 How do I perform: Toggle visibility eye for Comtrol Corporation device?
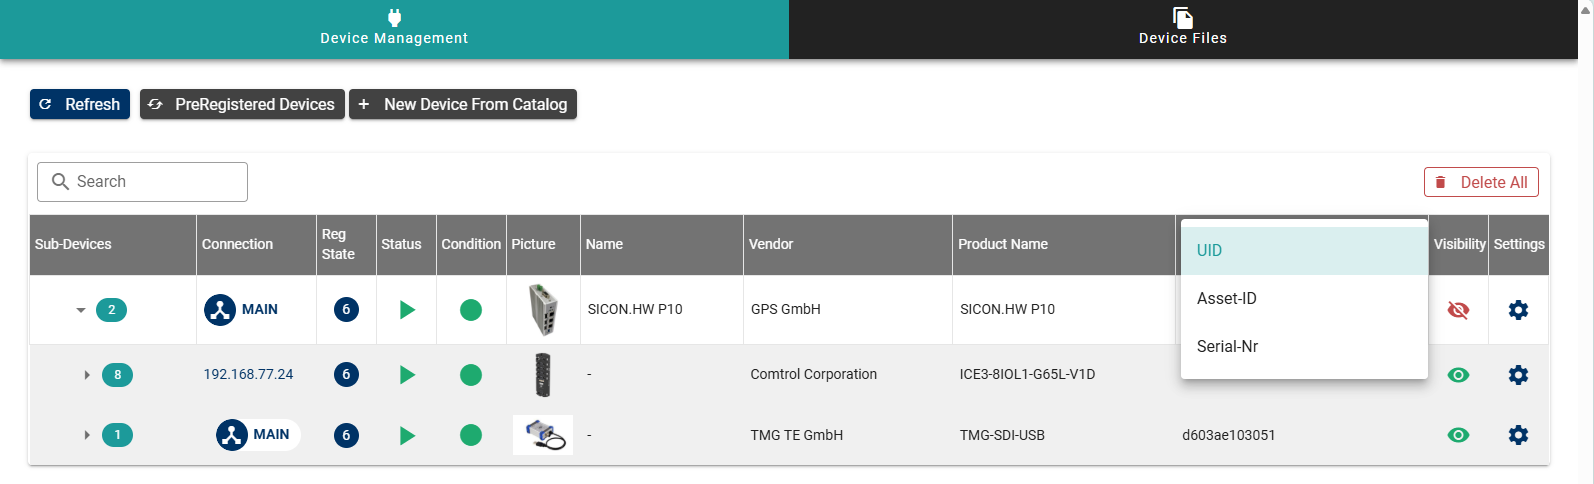click(x=1458, y=375)
